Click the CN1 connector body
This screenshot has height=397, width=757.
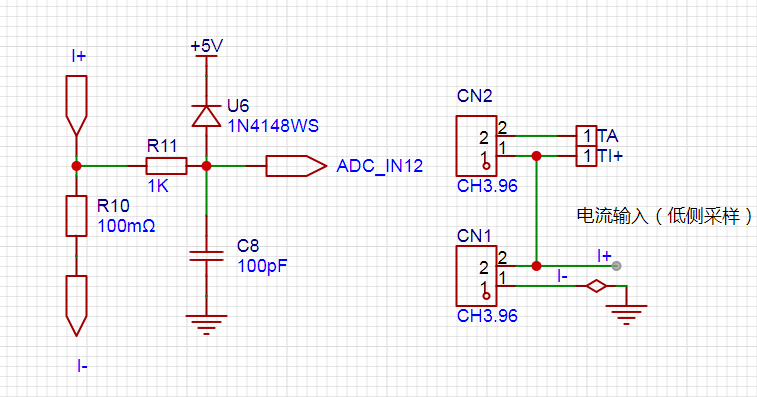477,276
